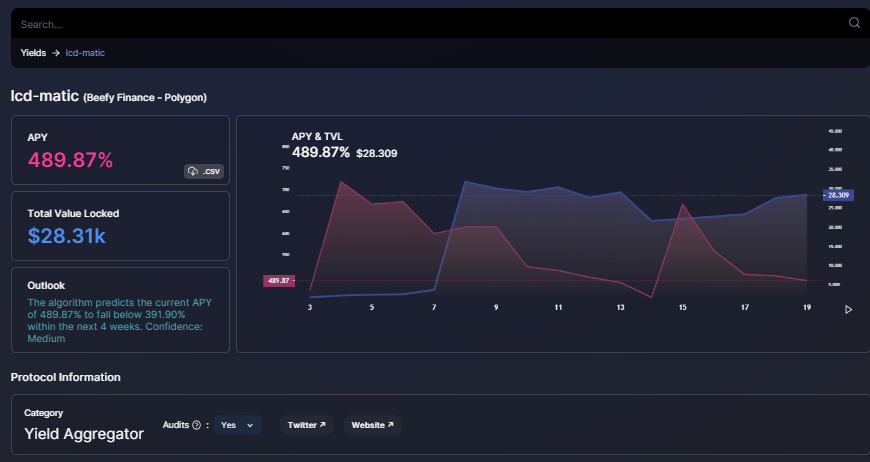The image size is (870, 462).
Task: Select the day 15 APY peak on chart
Action: click(682, 205)
